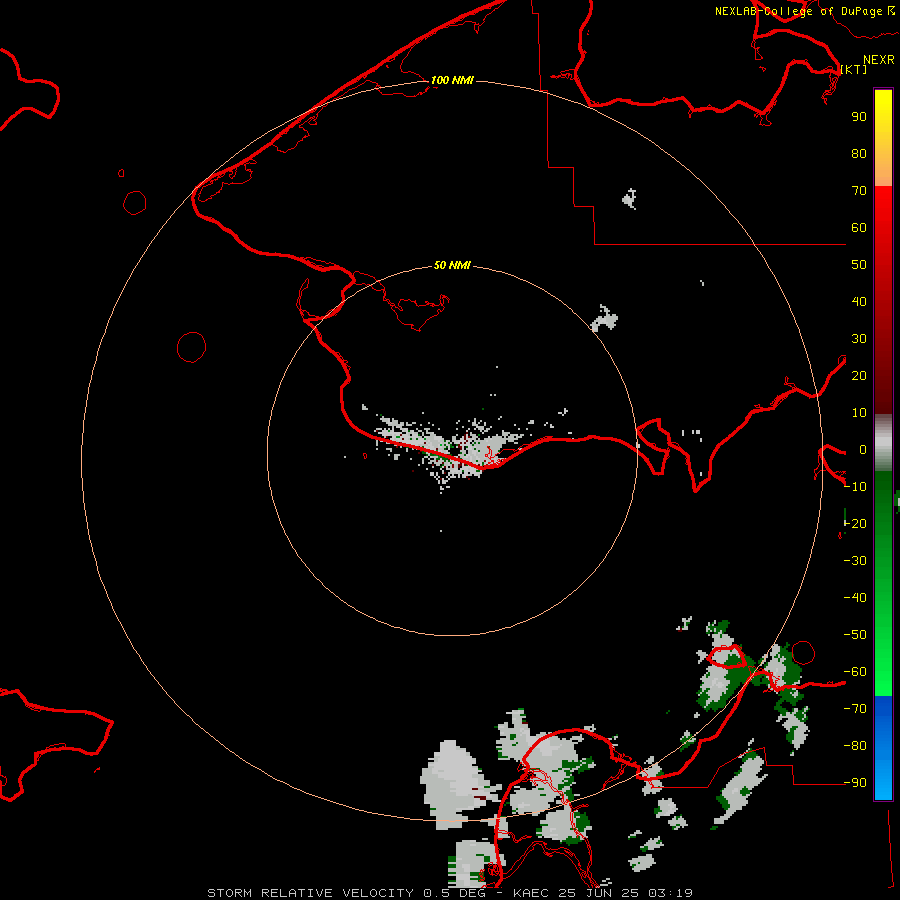
Task: Click the blue bottom band of color bar
Action: pos(883,748)
